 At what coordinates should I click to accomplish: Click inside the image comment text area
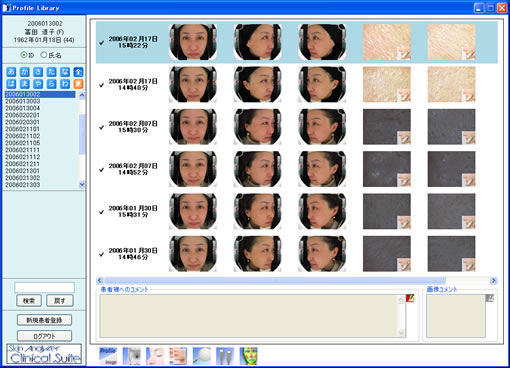456,316
